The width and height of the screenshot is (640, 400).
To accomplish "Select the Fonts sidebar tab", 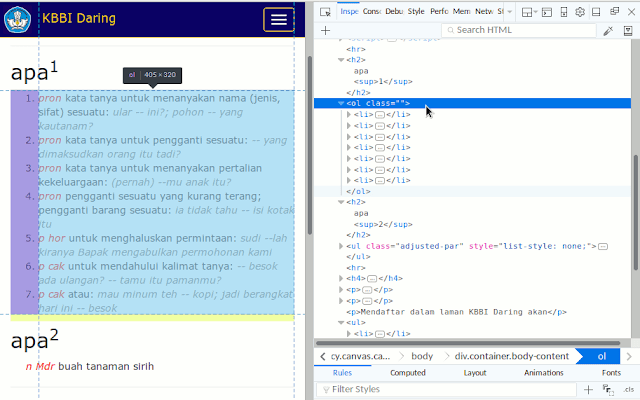I will click(611, 373).
